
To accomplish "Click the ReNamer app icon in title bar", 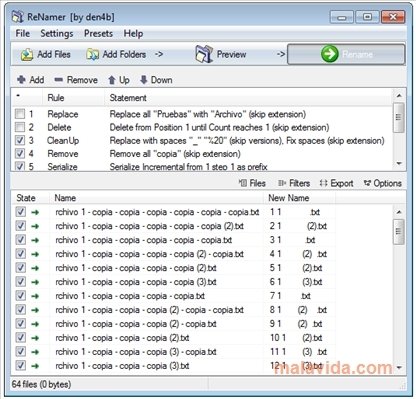I will [x=18, y=17].
